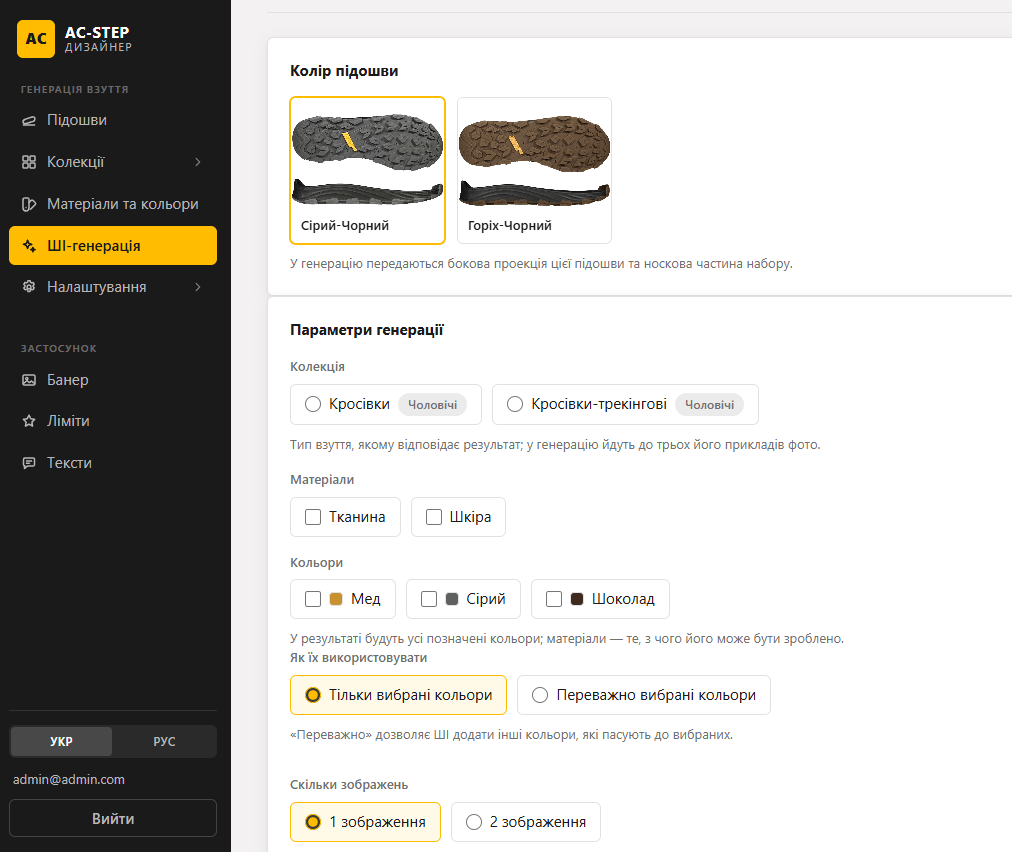Click the Колекції grid icon
Viewport: 1012px width, 852px height.
pyautogui.click(x=29, y=162)
